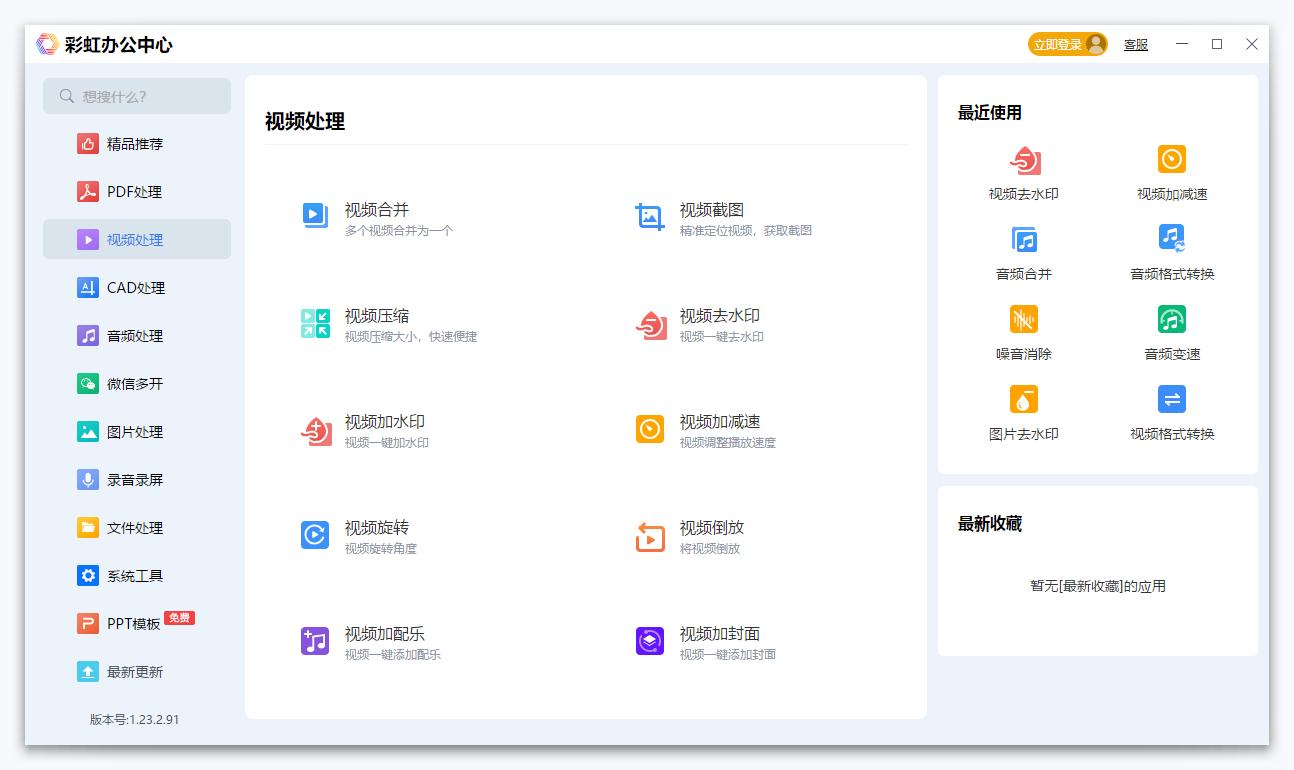Open the CAD处理 section

tap(136, 287)
